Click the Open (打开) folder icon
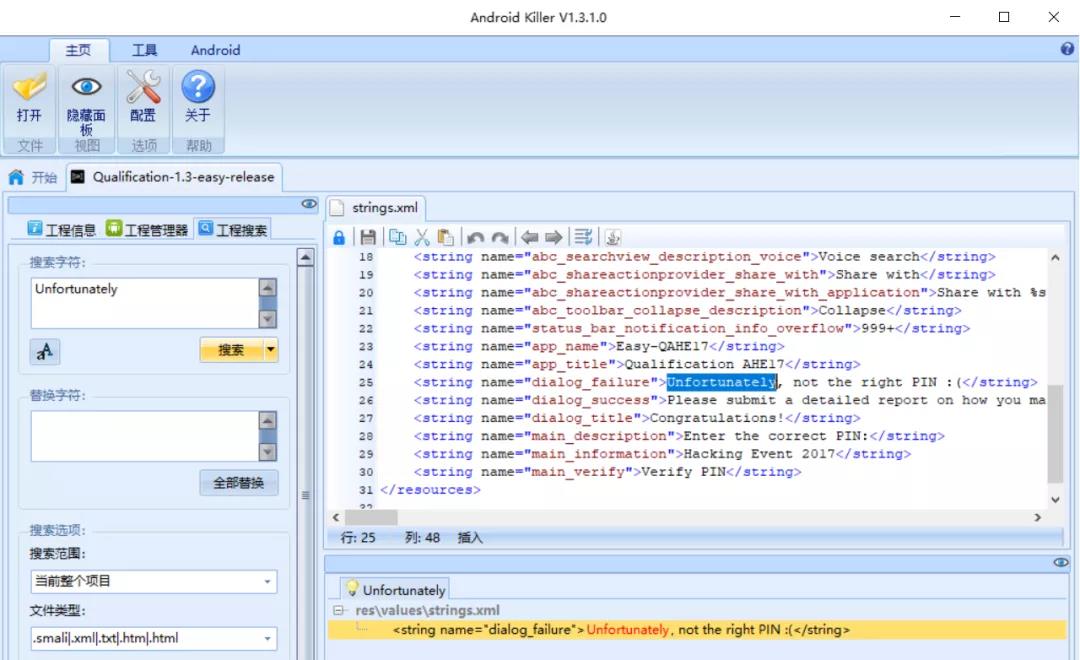 (29, 87)
